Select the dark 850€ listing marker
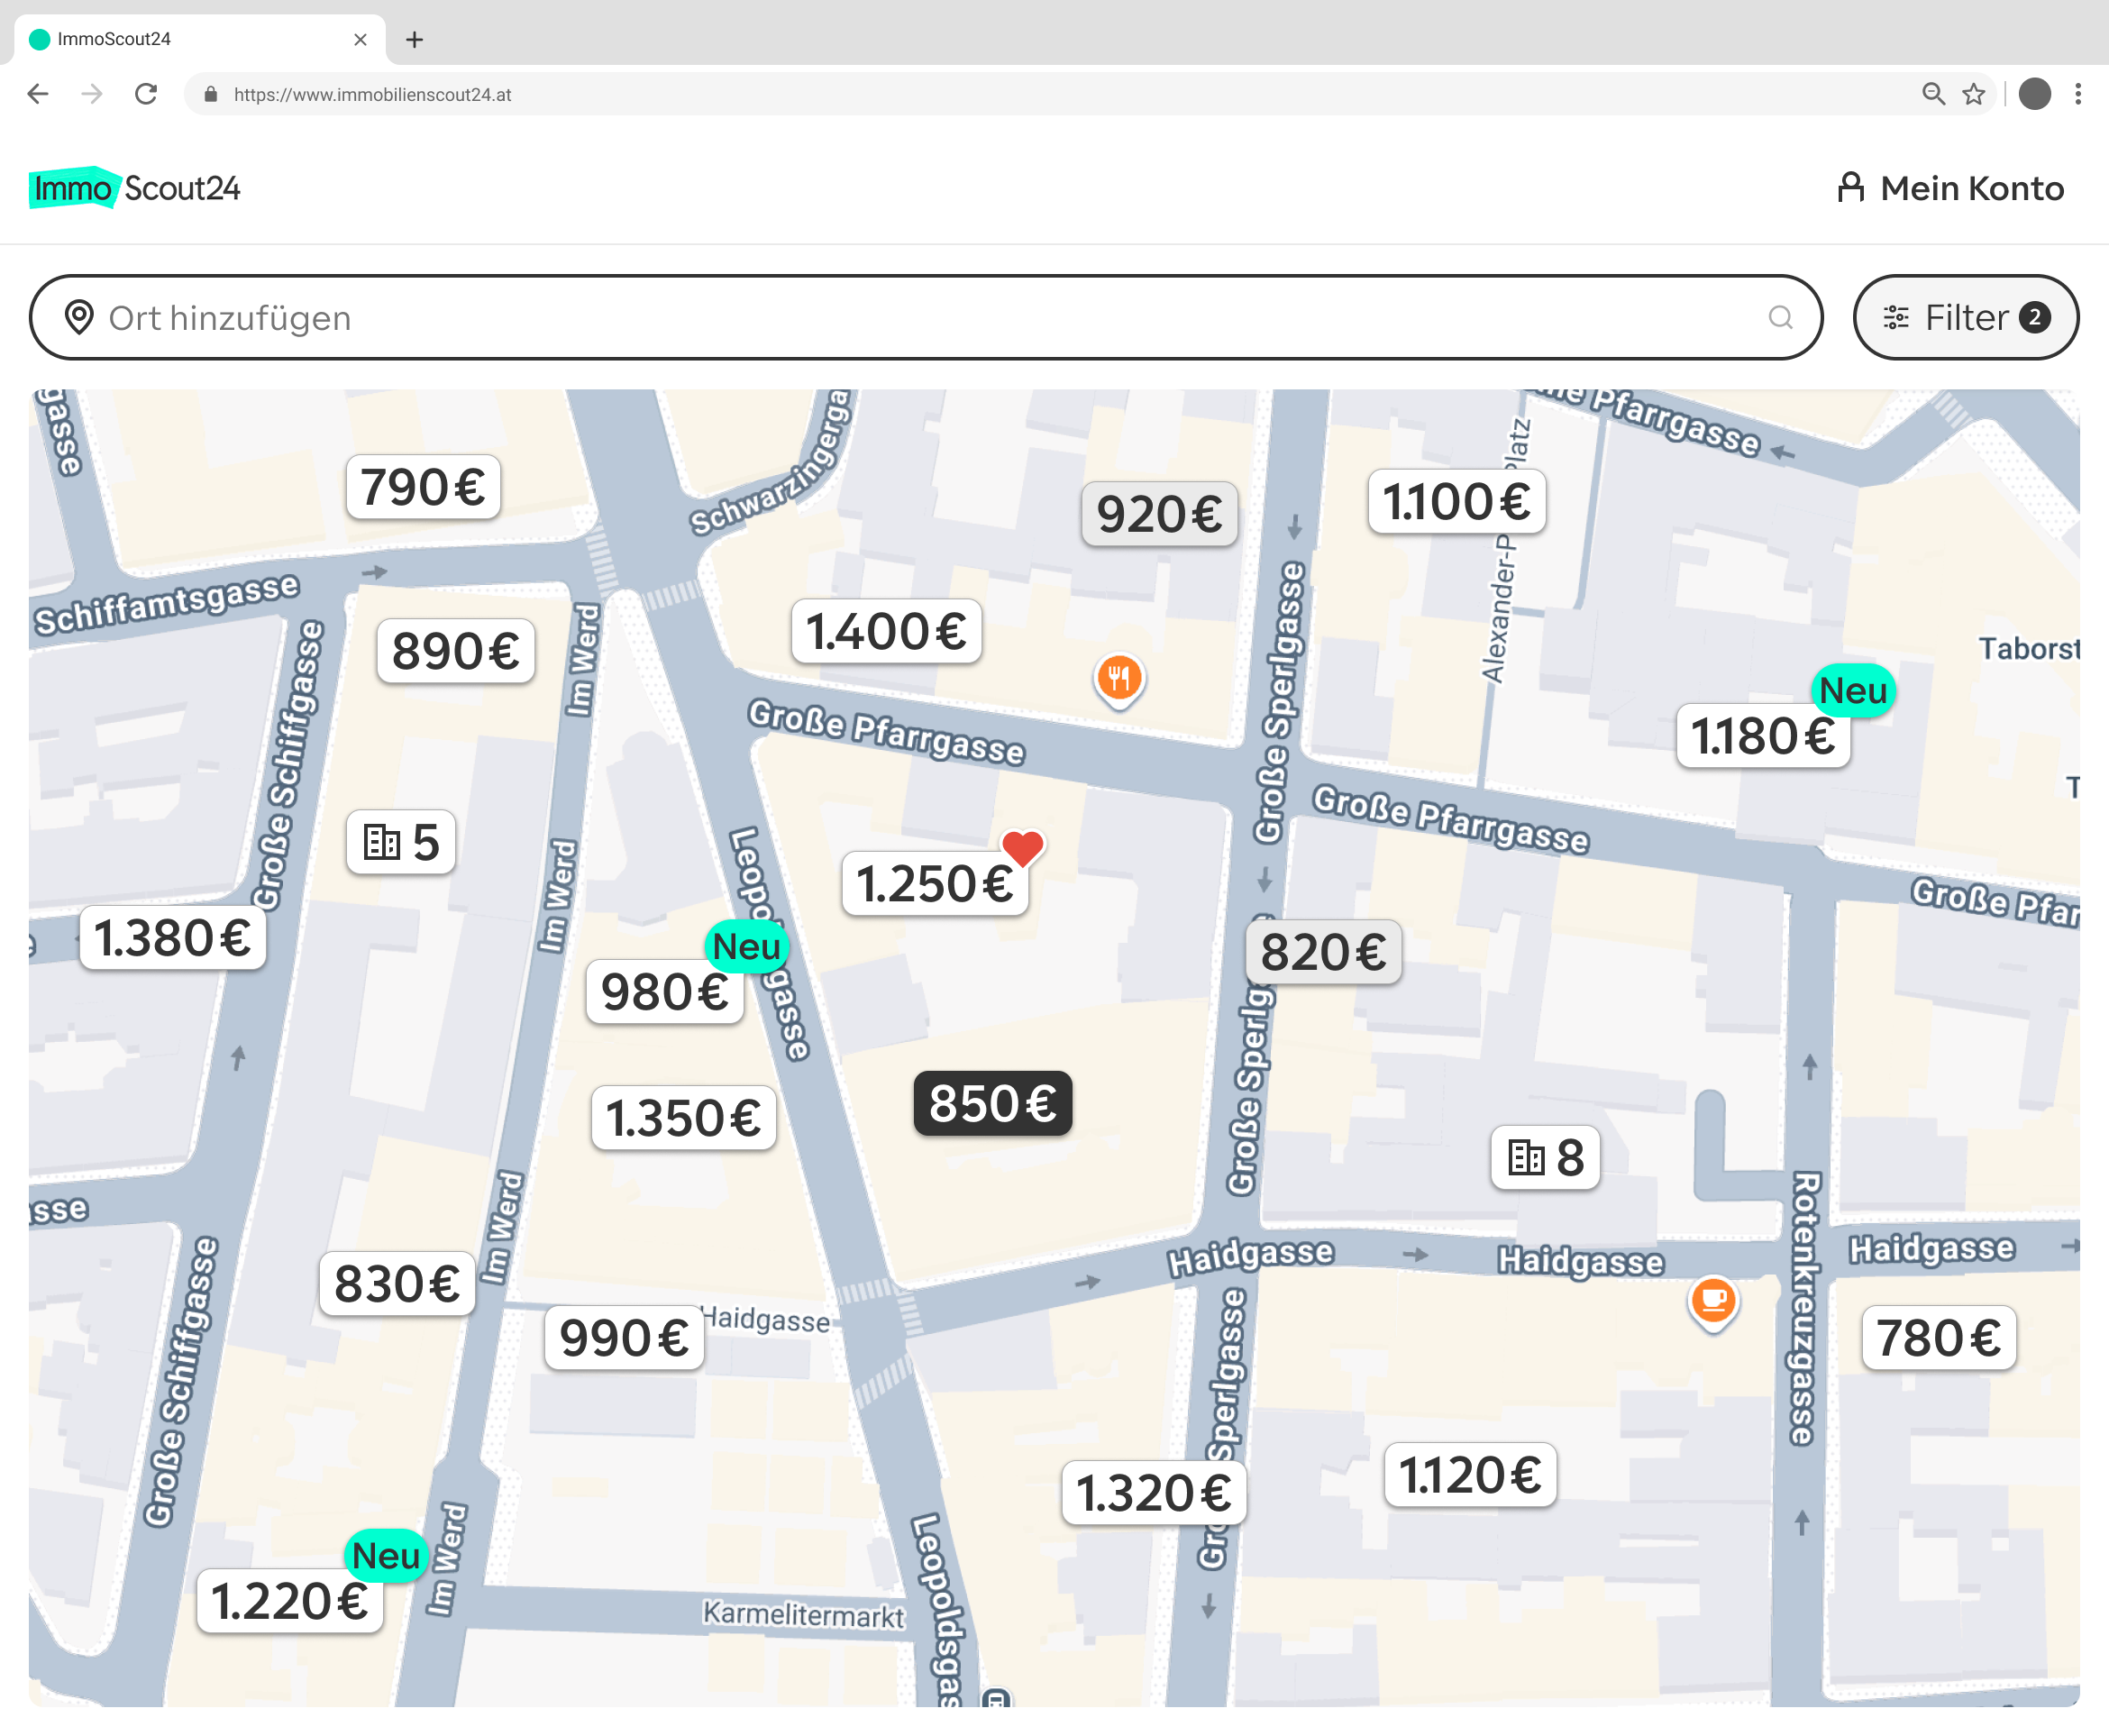 (x=992, y=1104)
